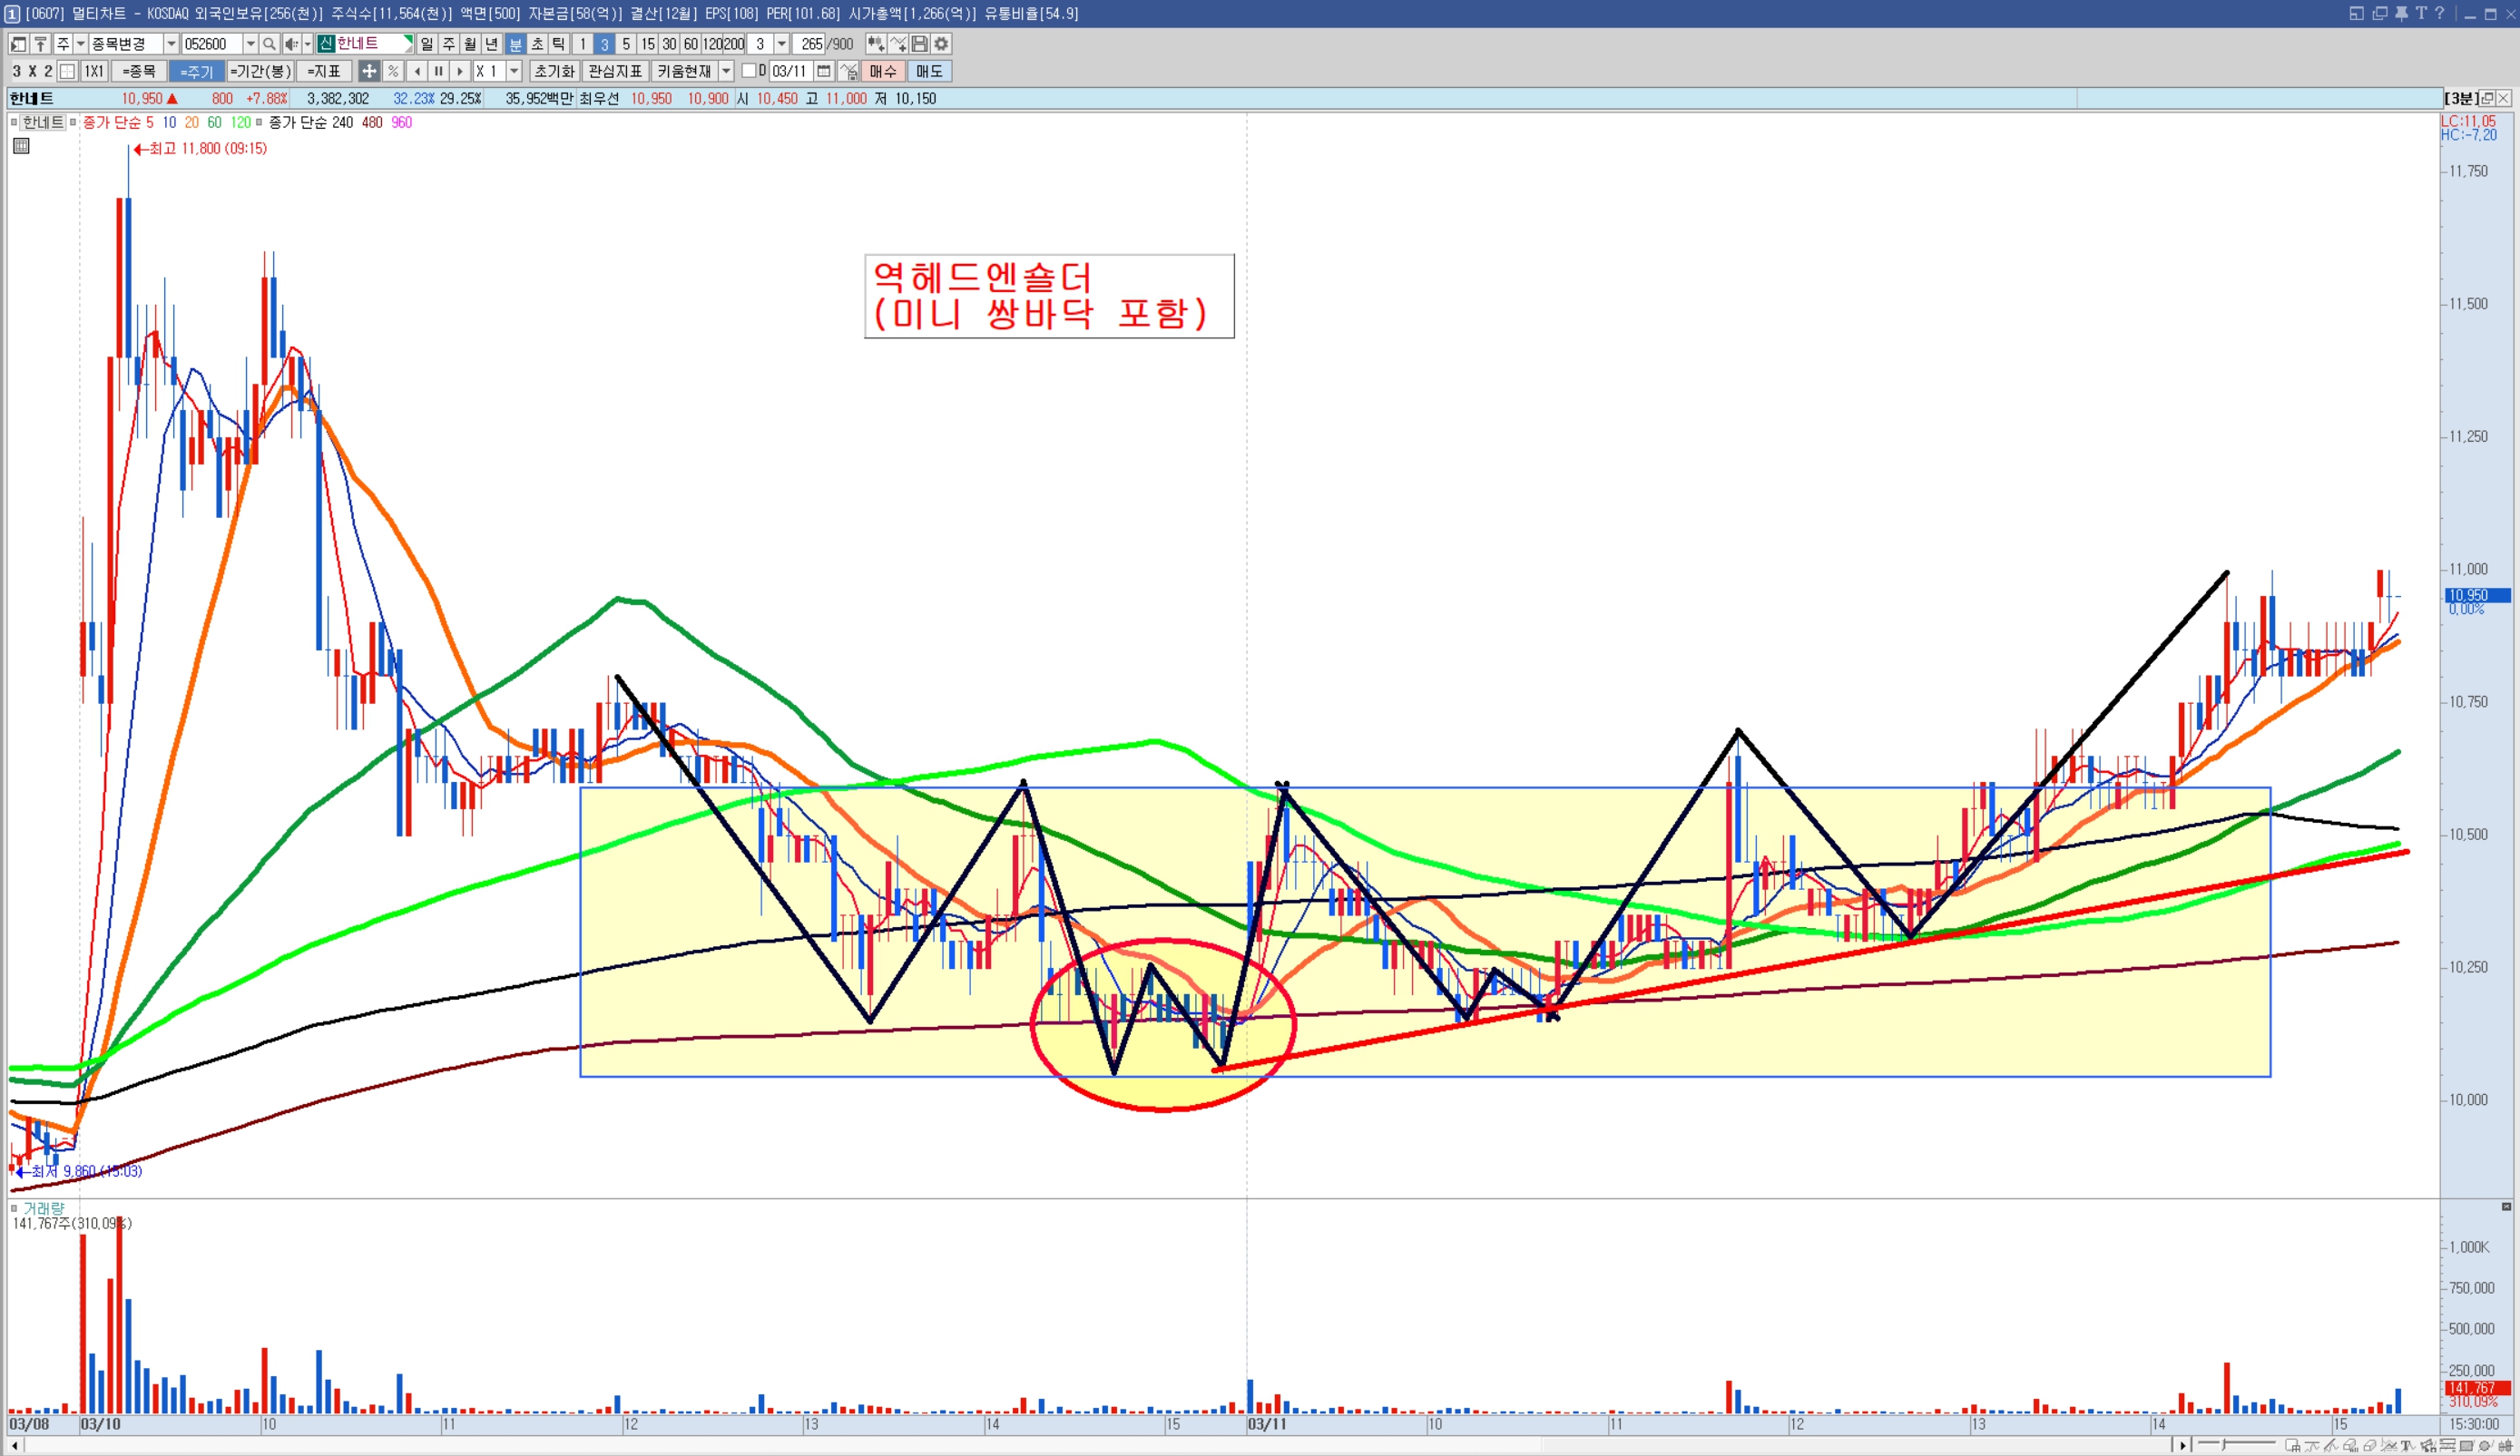The image size is (2520, 1456).
Task: Click the 매수 buy button
Action: coord(882,71)
